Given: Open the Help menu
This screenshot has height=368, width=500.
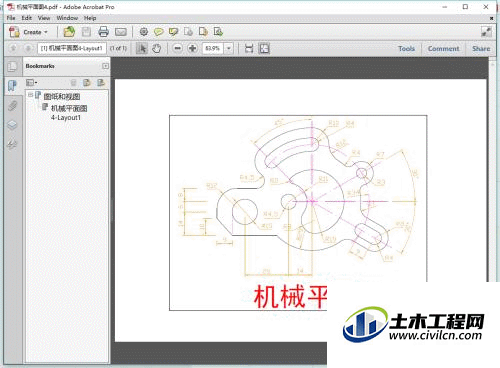Looking at the screenshot, I should click(90, 18).
